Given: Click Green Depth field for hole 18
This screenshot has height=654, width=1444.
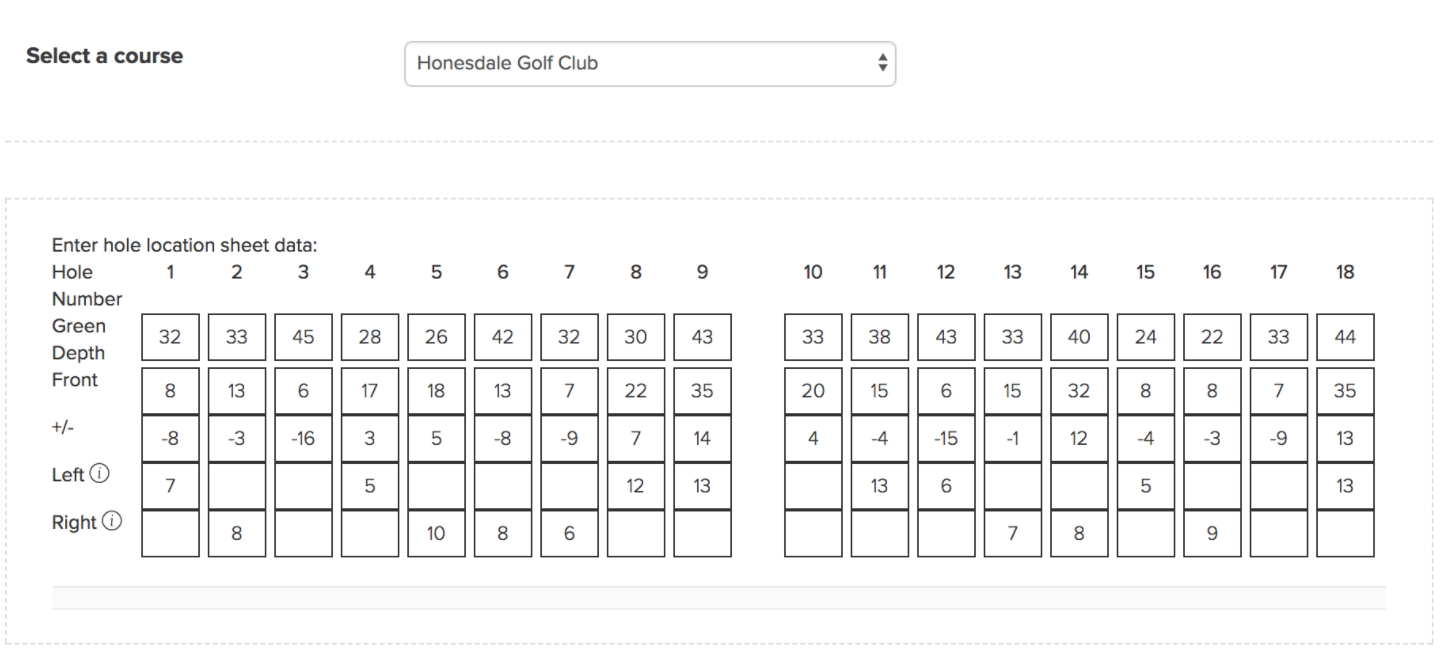Looking at the screenshot, I should point(1345,337).
